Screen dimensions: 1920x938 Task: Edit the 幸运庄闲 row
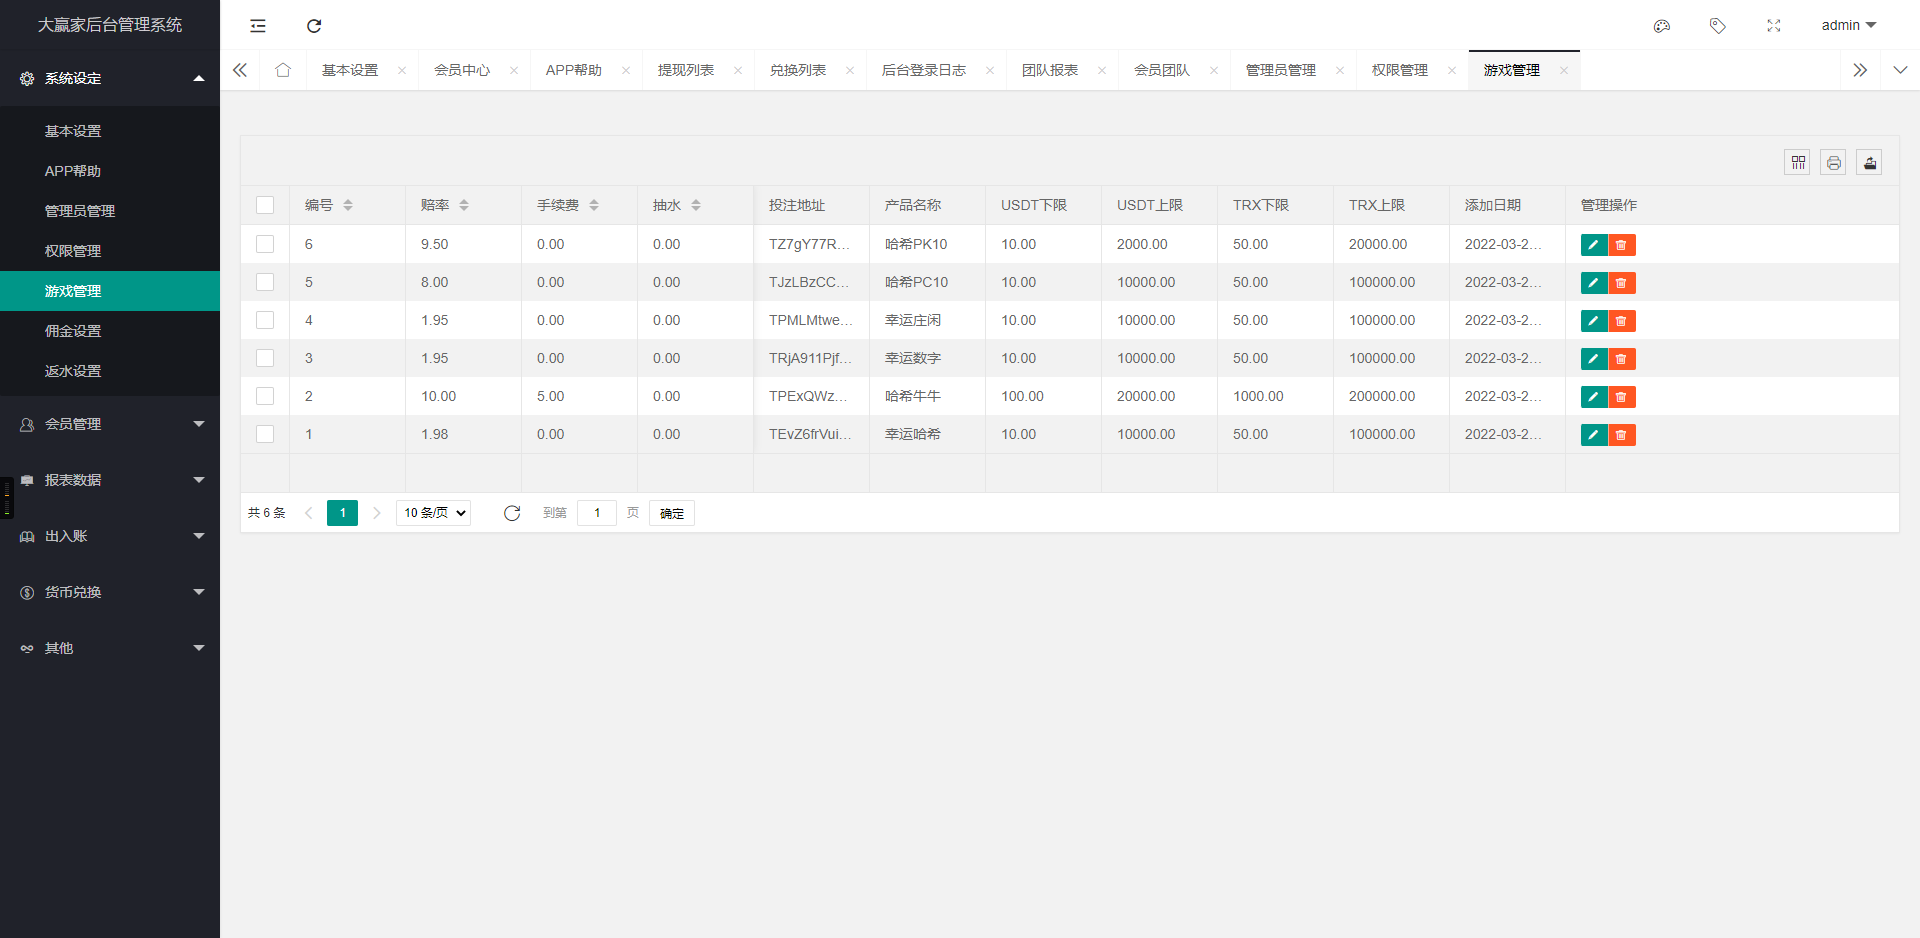(1594, 321)
